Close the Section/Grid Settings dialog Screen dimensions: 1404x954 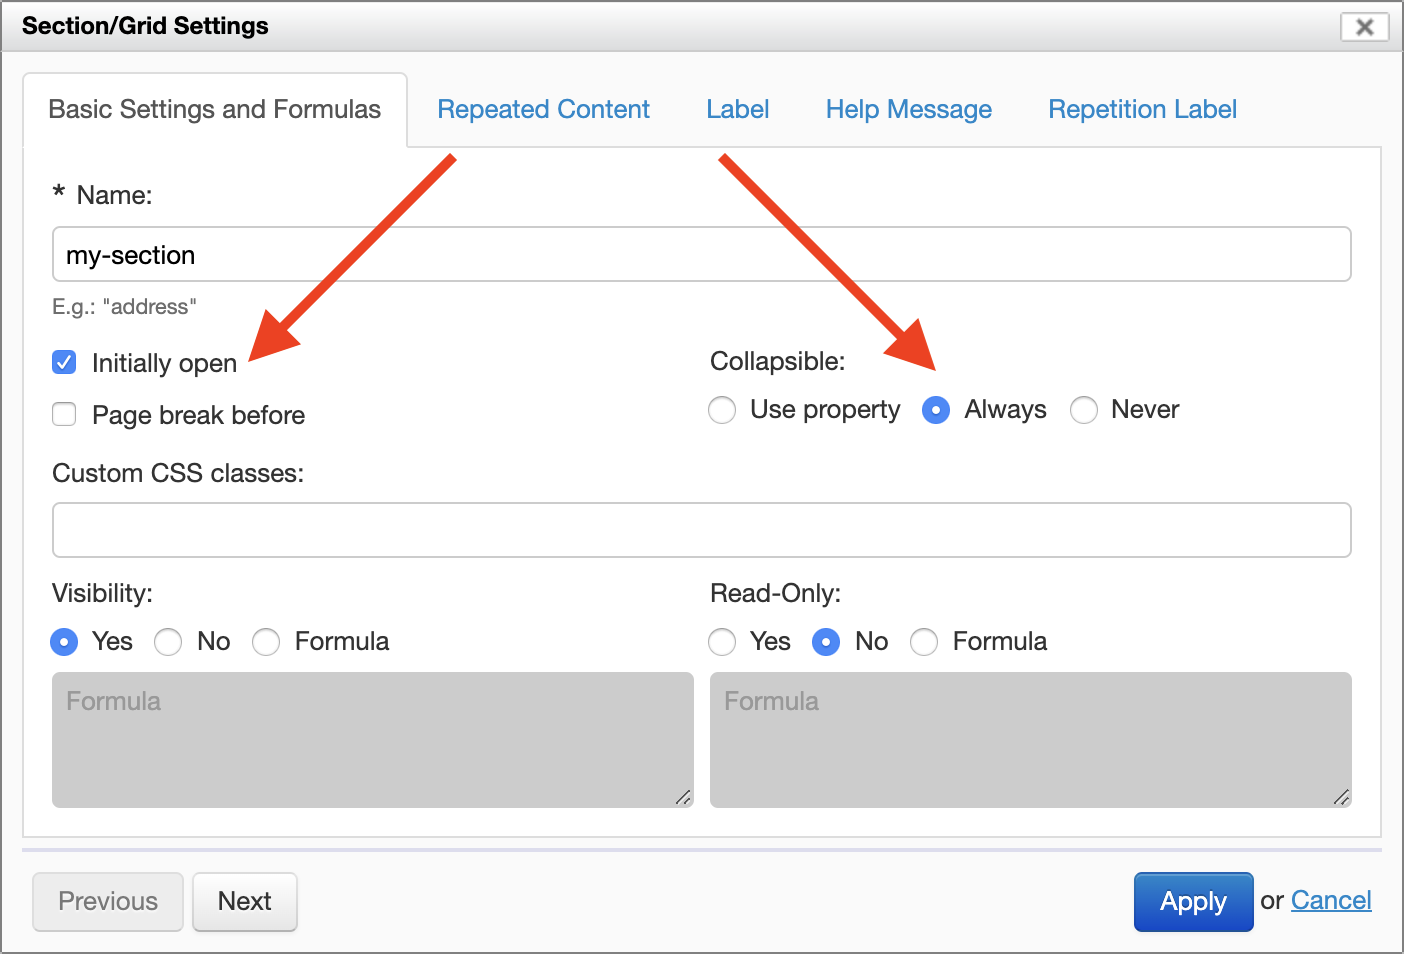coord(1364,27)
